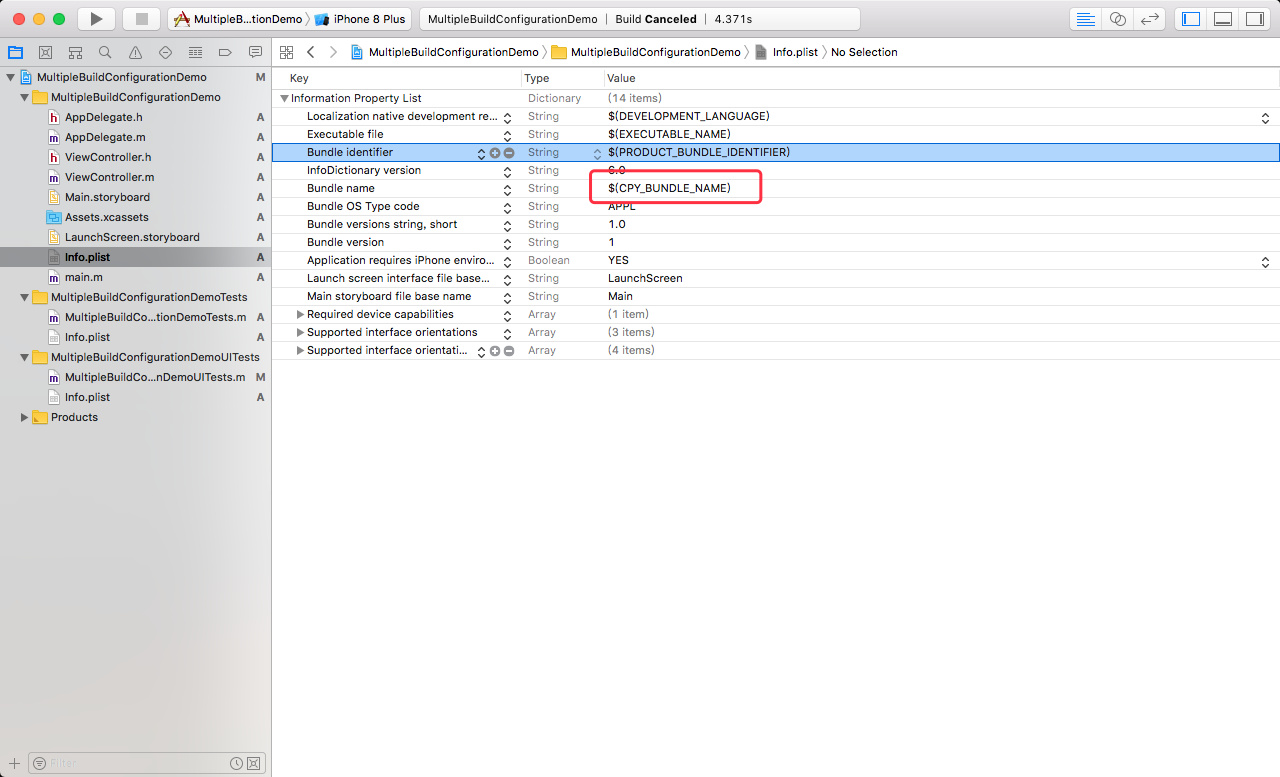Expand Supported interface orientations (4 items)
Screen dimensions: 1280x777
point(300,350)
